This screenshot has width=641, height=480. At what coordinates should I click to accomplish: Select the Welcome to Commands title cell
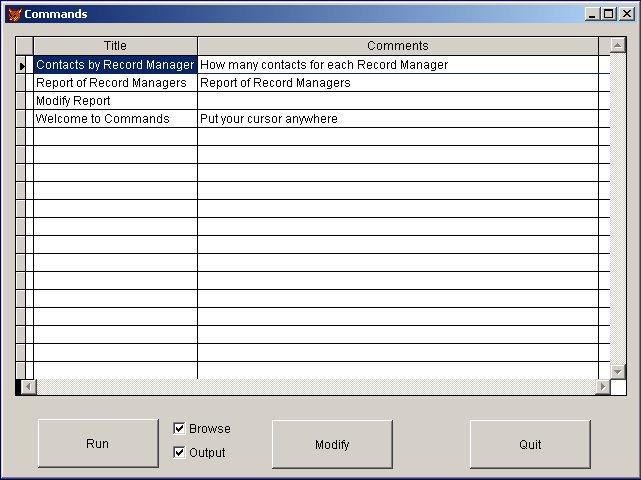point(115,119)
